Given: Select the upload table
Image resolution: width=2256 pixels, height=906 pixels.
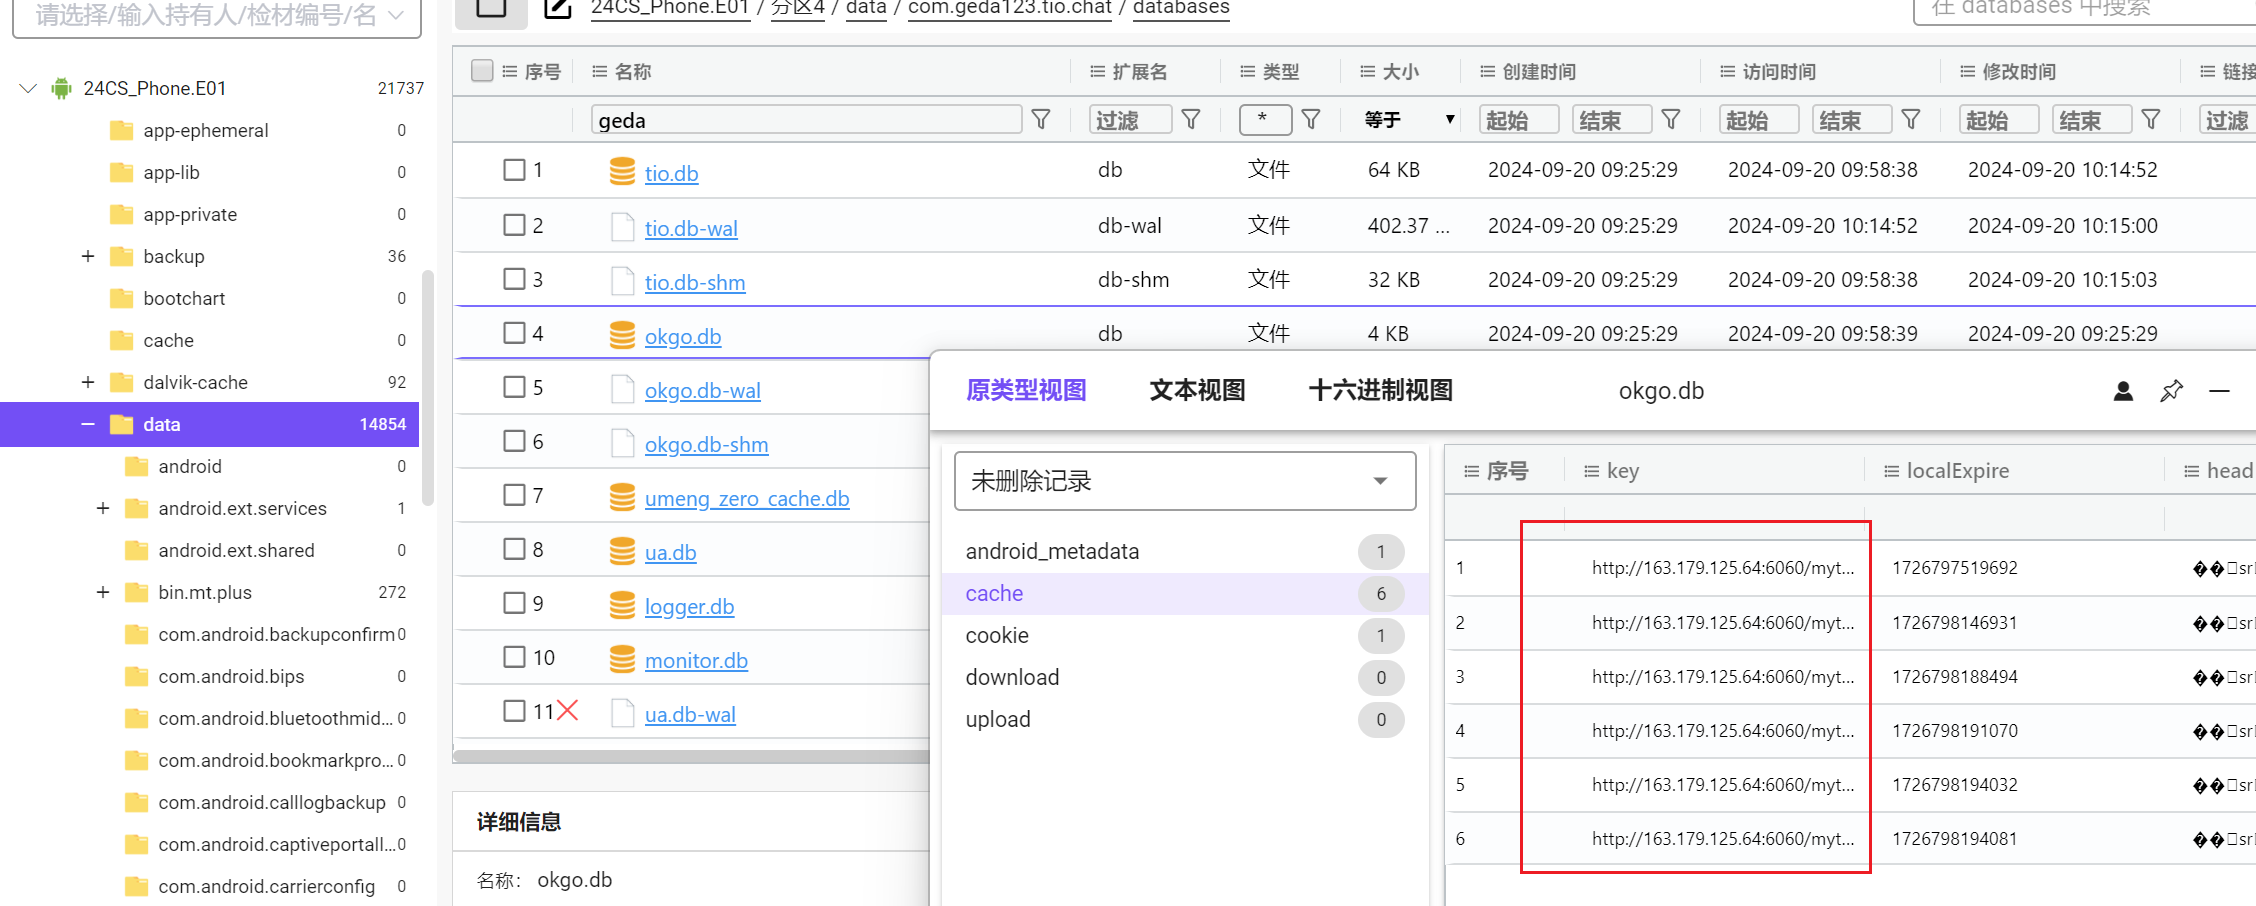Looking at the screenshot, I should point(1184,719).
